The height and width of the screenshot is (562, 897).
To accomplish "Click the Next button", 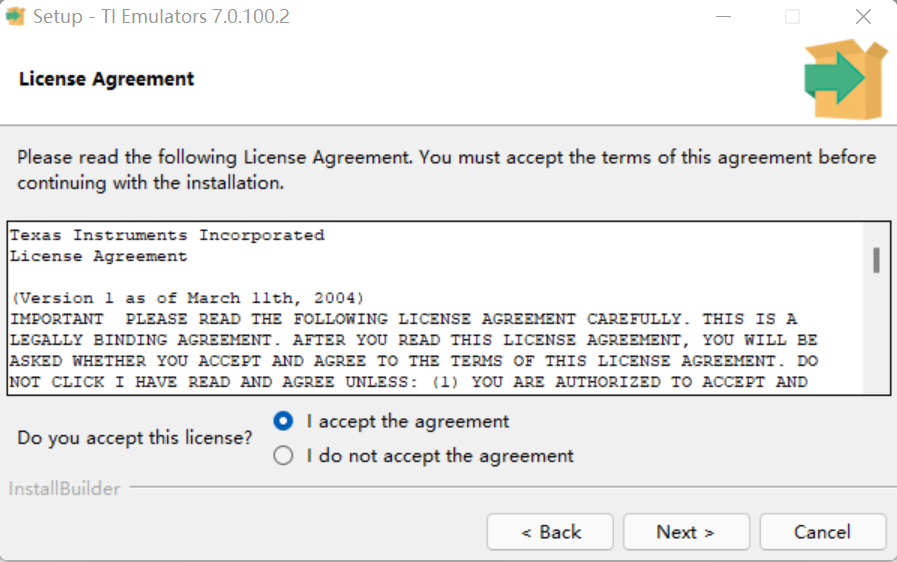I will [686, 532].
